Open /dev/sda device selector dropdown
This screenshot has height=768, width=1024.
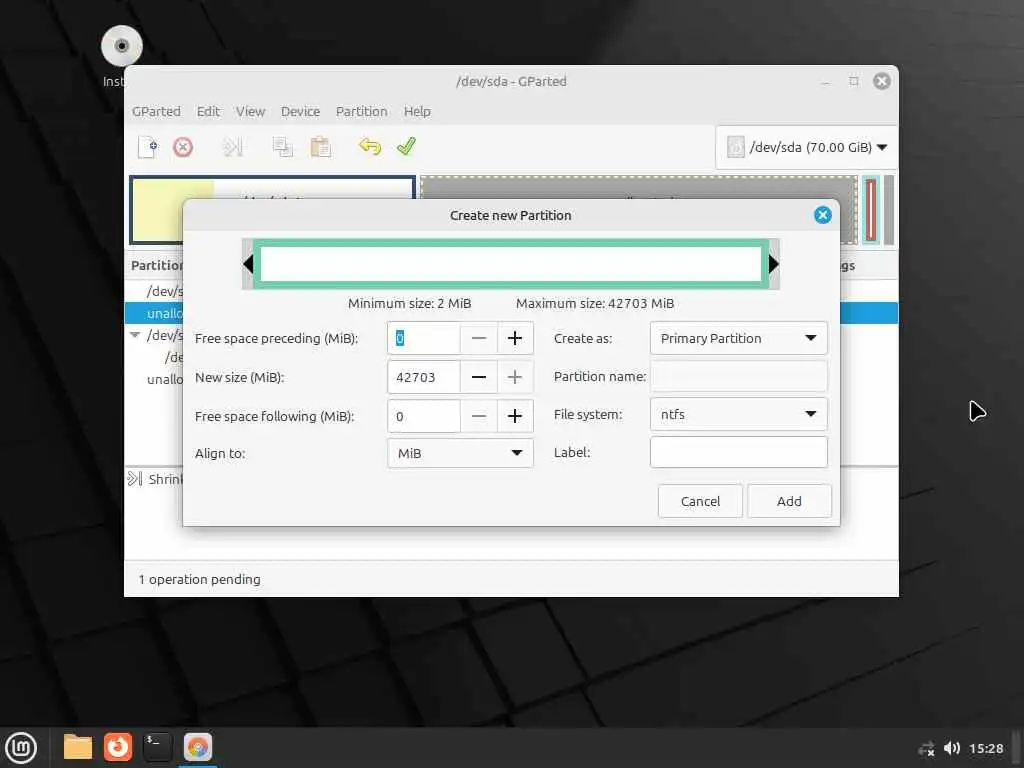(x=807, y=148)
